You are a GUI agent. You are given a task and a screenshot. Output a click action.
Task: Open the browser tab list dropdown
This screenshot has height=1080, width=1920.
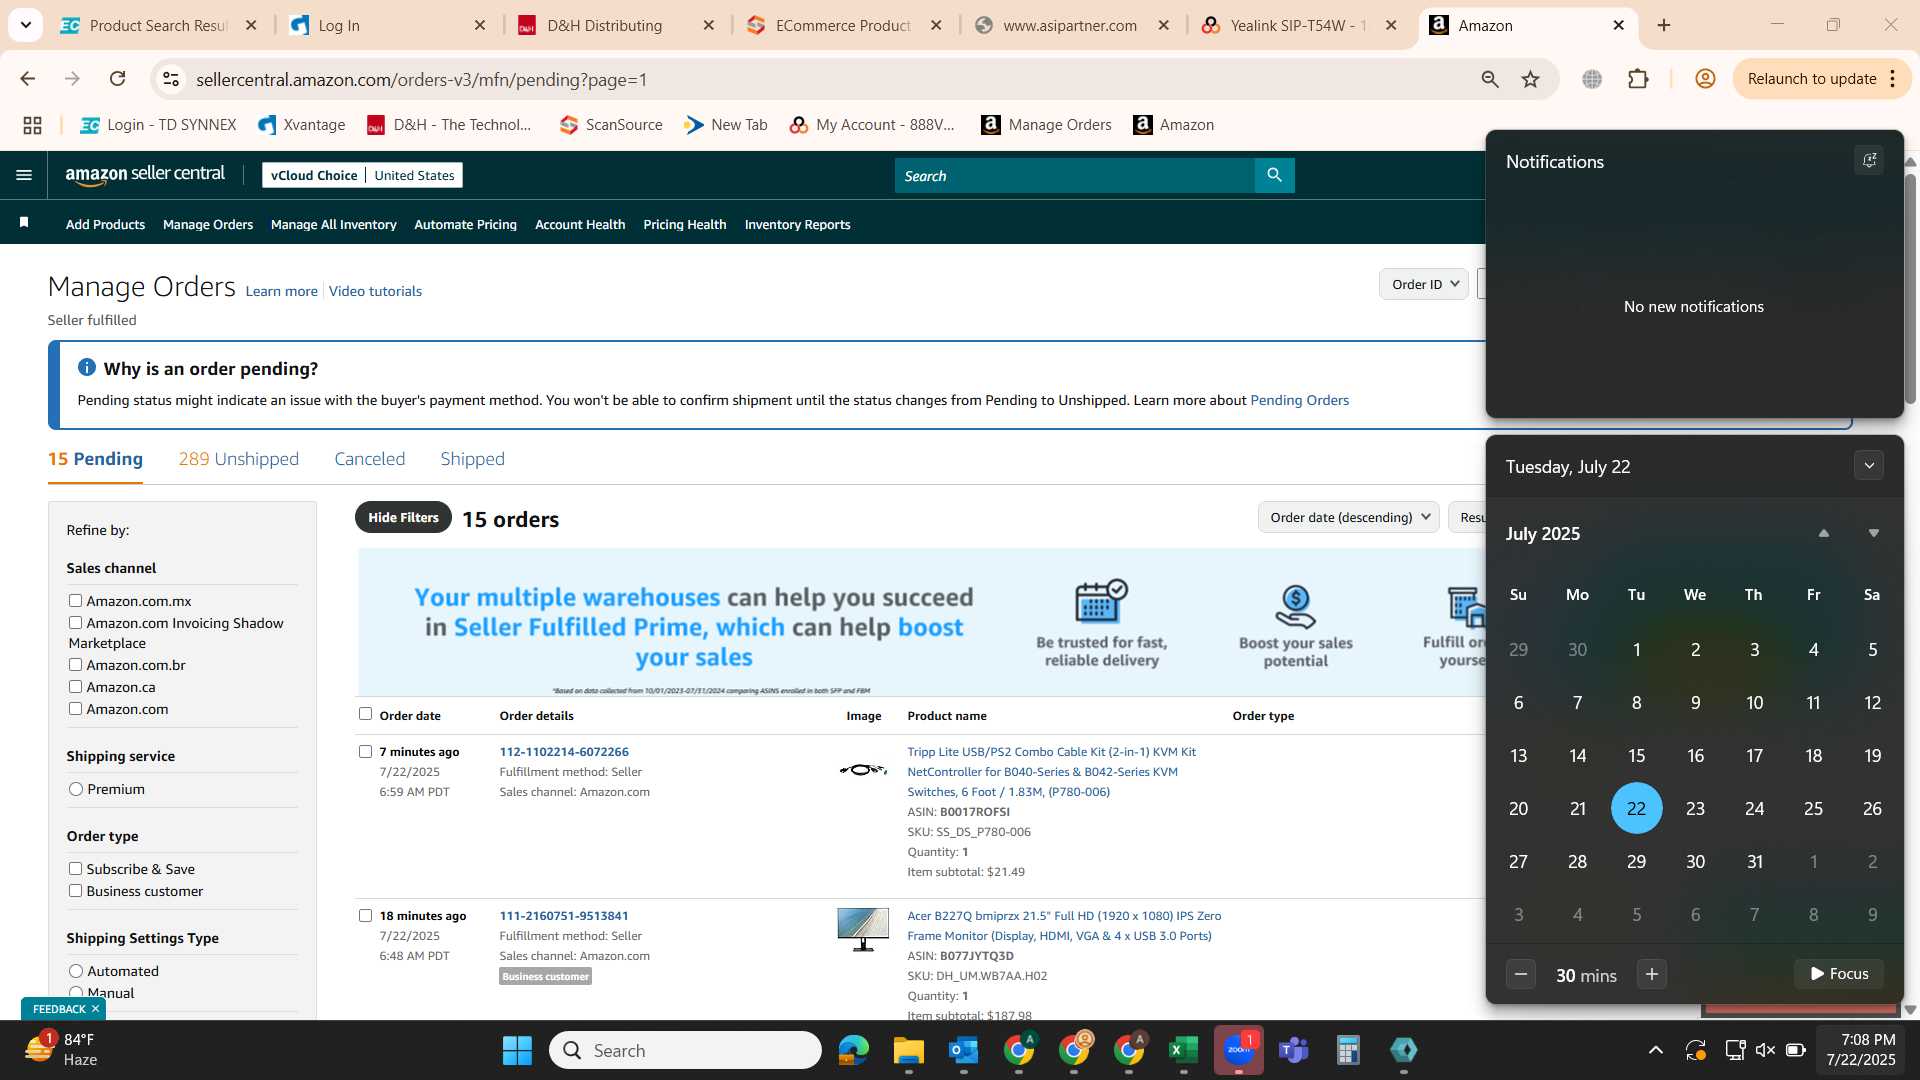(x=25, y=25)
